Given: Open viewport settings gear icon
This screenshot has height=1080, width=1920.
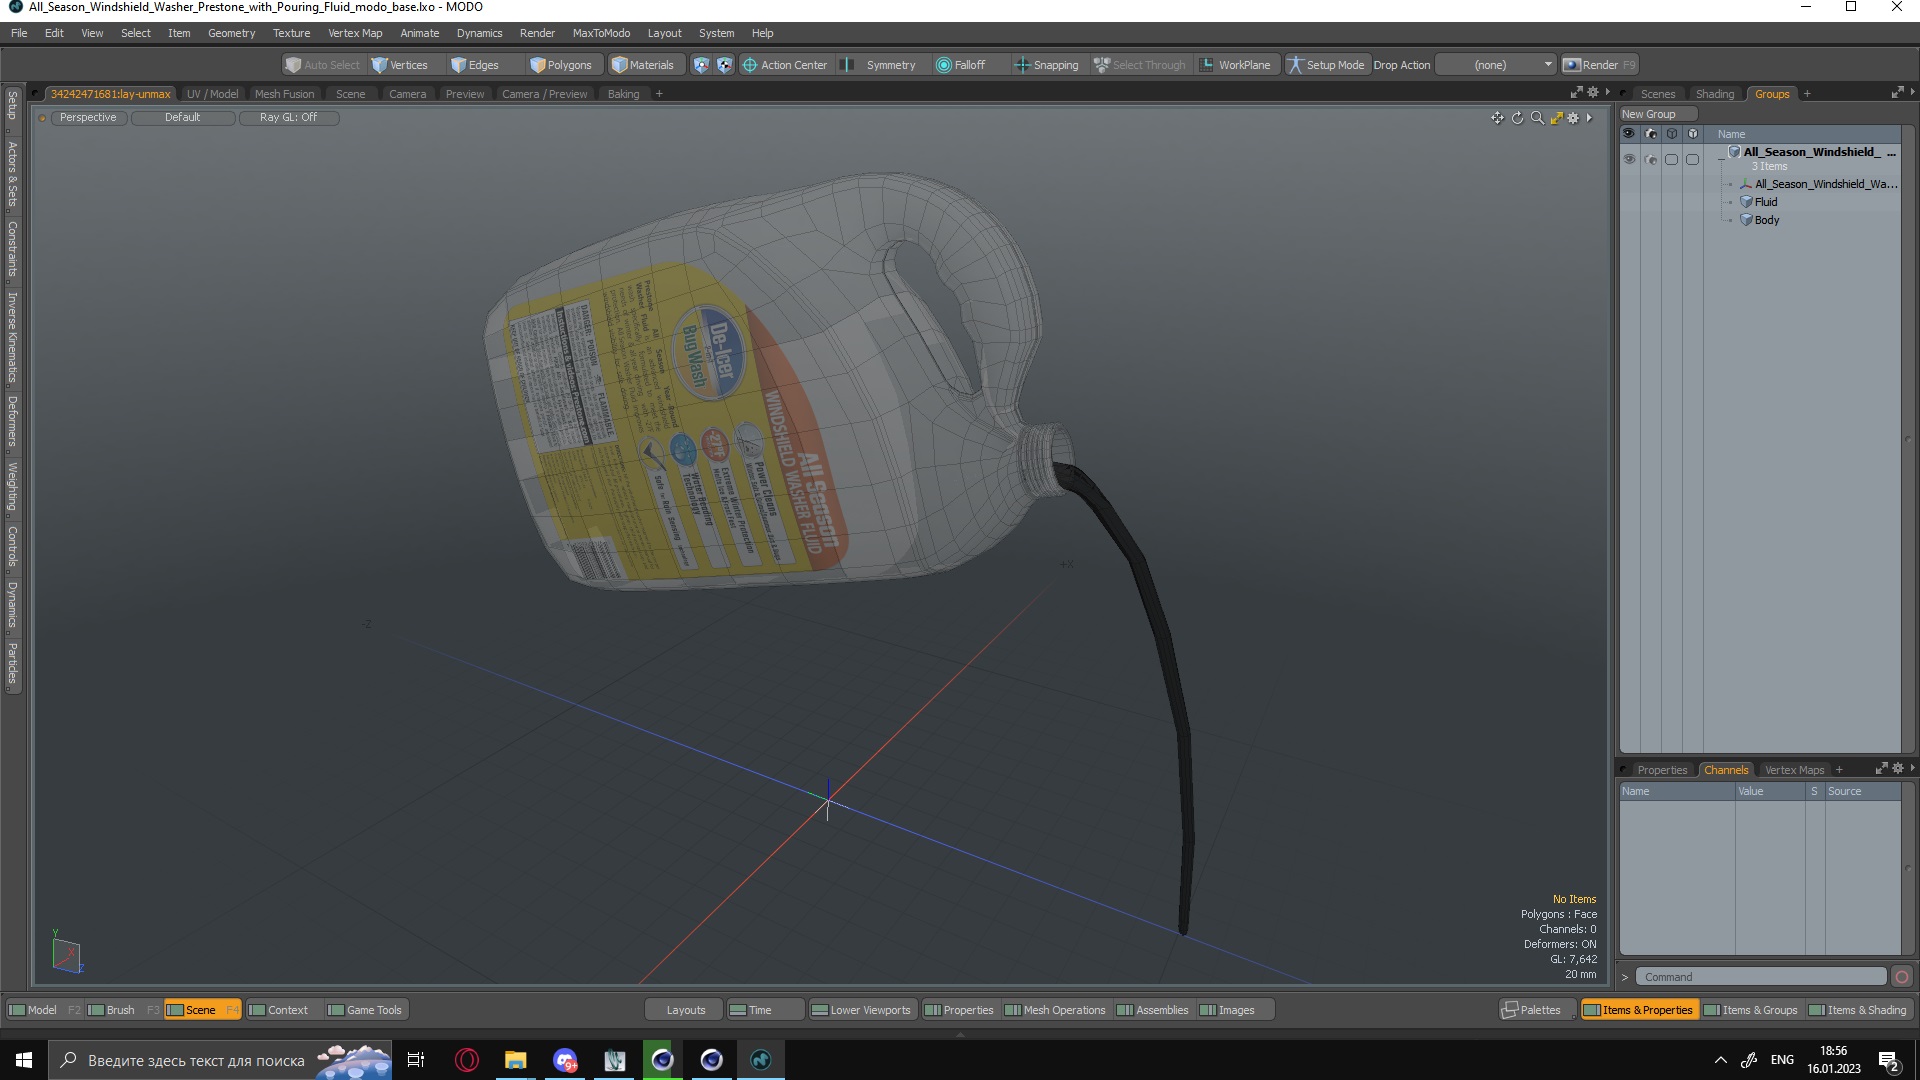Looking at the screenshot, I should [1573, 118].
